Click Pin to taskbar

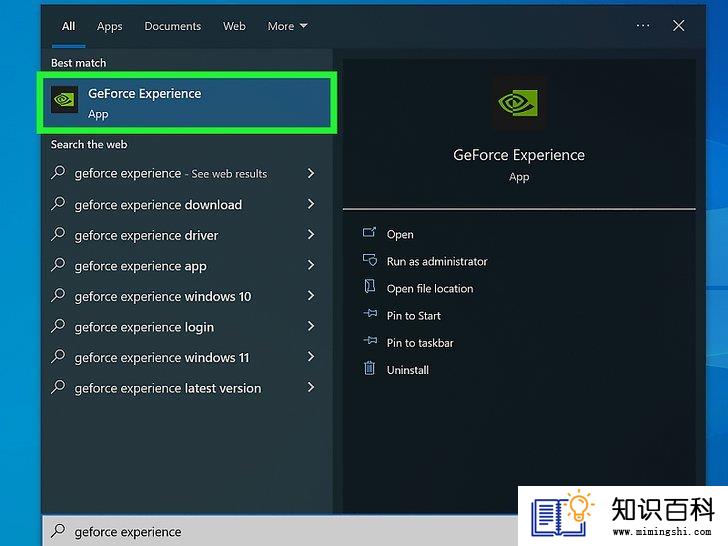420,343
